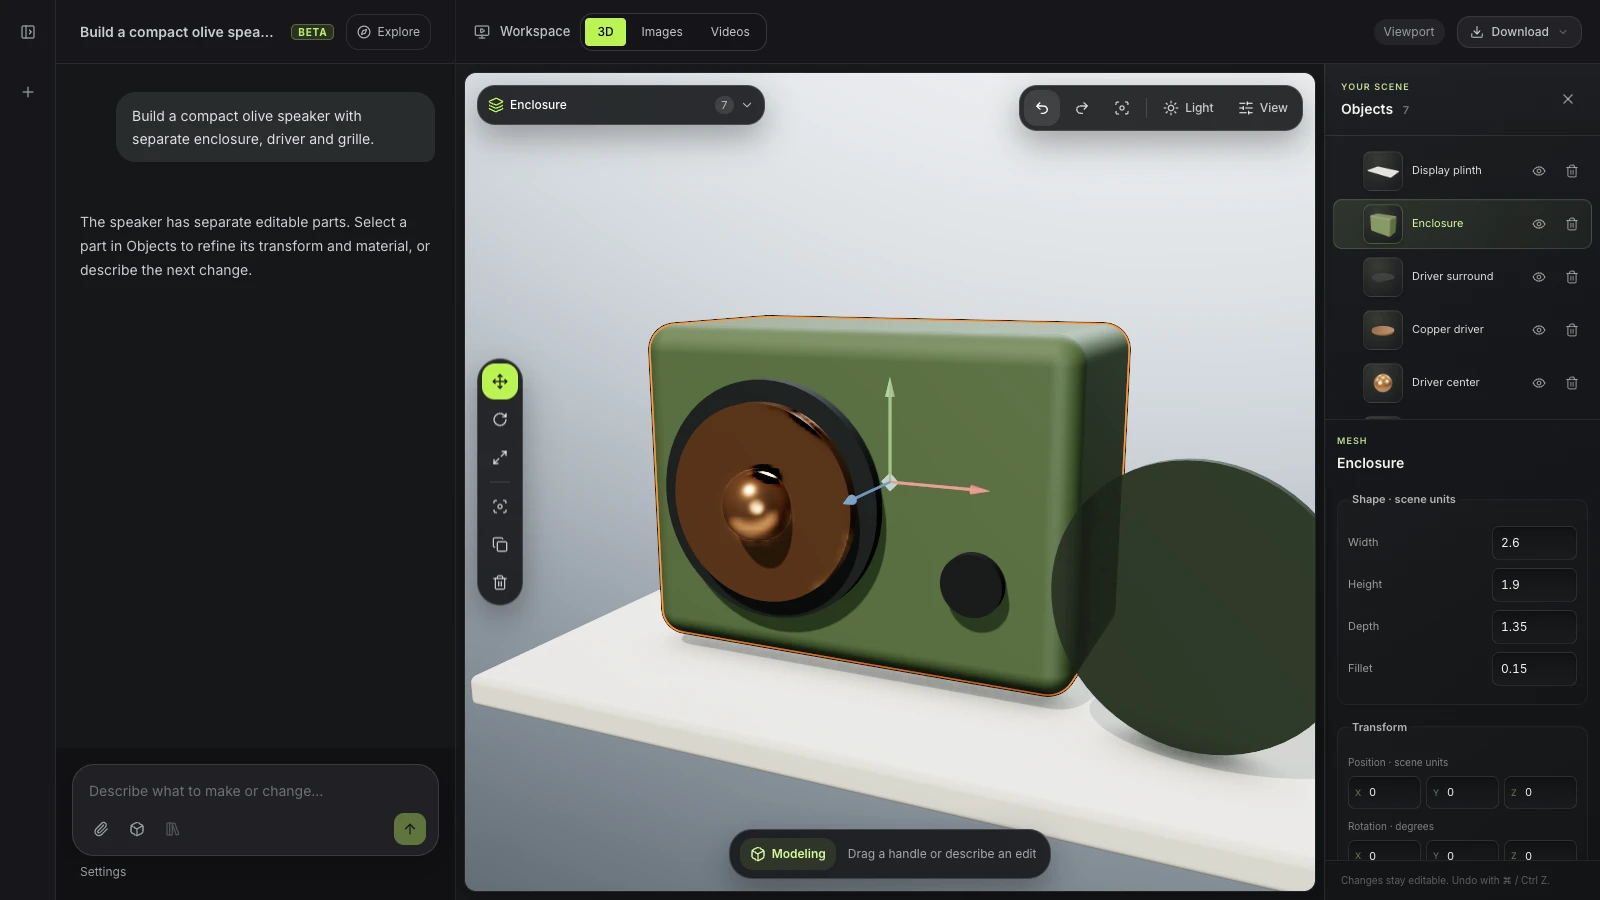Viewport: 1600px width, 900px height.
Task: Undo the last change
Action: coord(1042,108)
